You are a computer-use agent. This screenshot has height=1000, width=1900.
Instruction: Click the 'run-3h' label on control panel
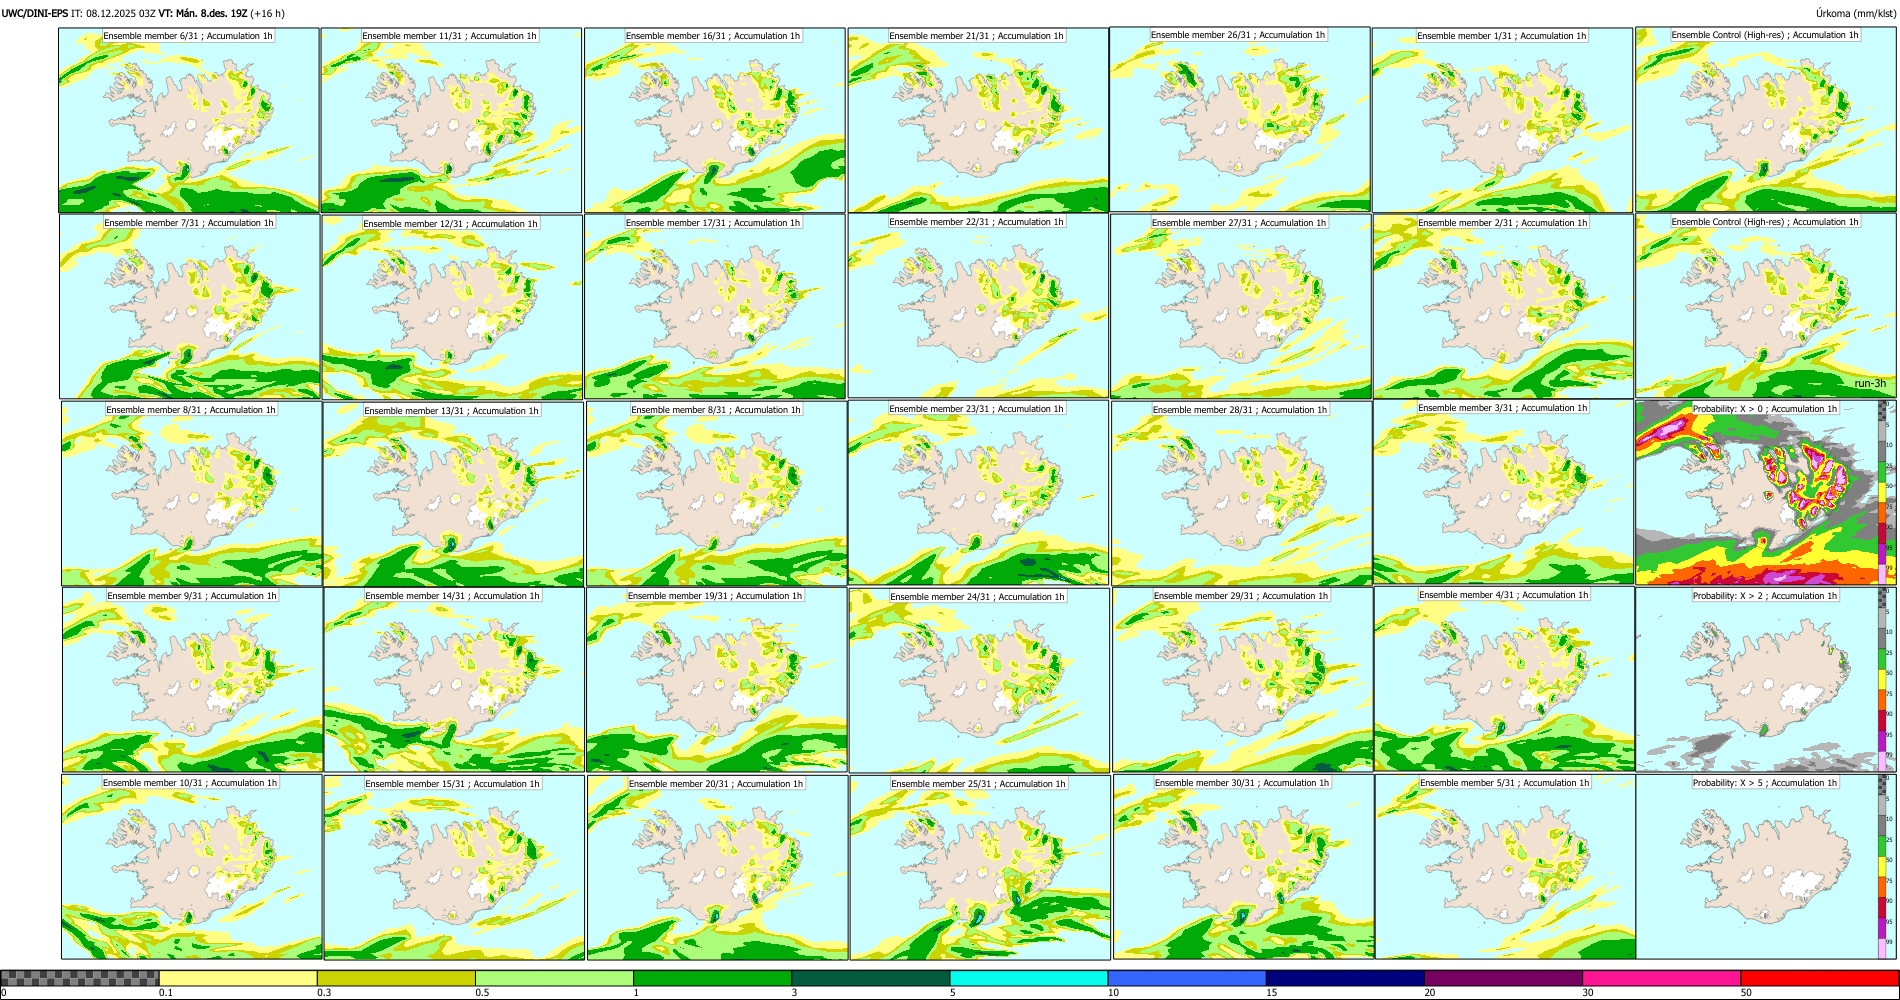(x=1870, y=384)
